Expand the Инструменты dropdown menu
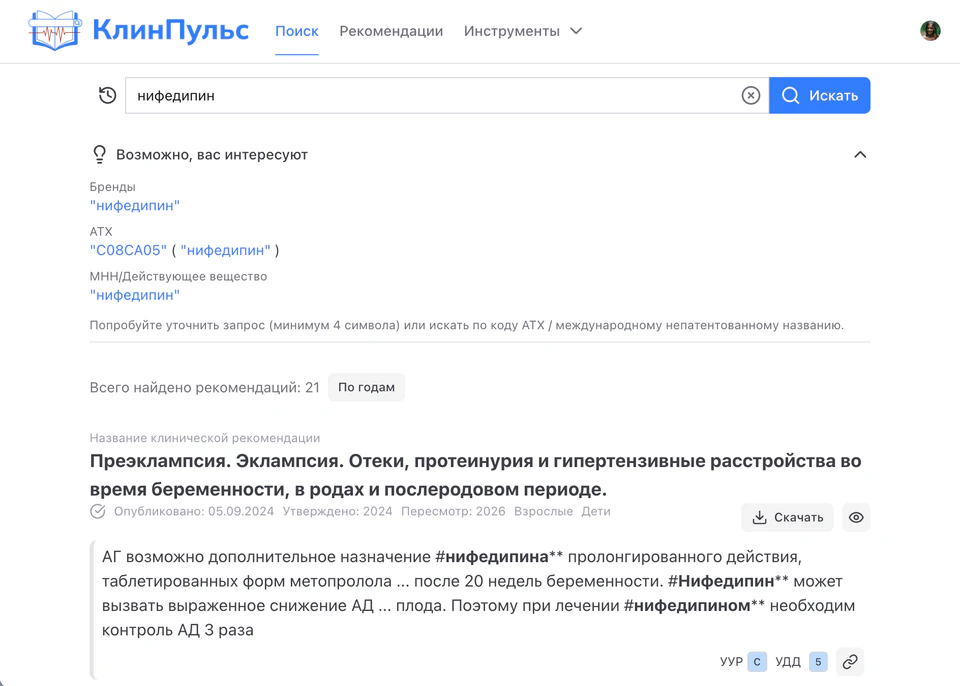Image resolution: width=960 pixels, height=686 pixels. (x=522, y=31)
